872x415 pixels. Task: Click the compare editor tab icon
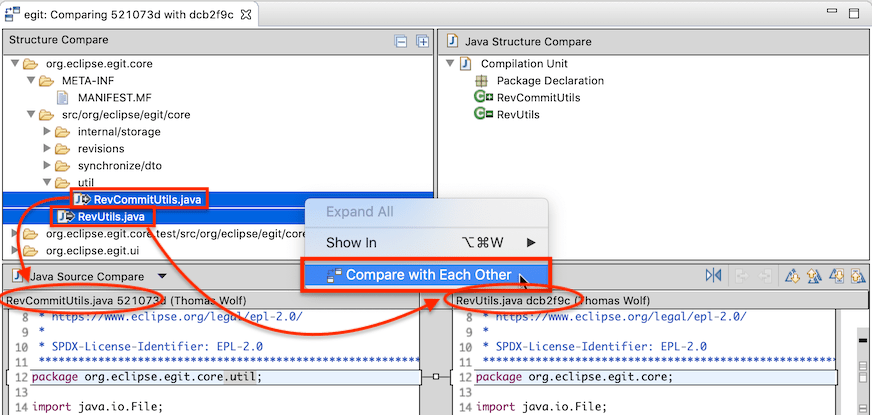point(12,14)
